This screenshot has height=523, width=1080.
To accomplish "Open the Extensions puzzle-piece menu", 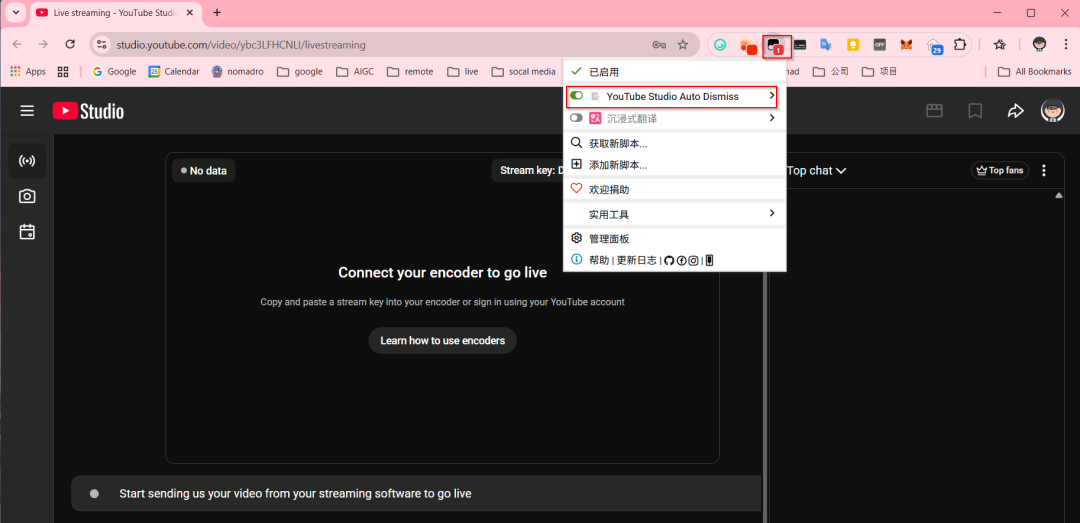I will coord(959,45).
